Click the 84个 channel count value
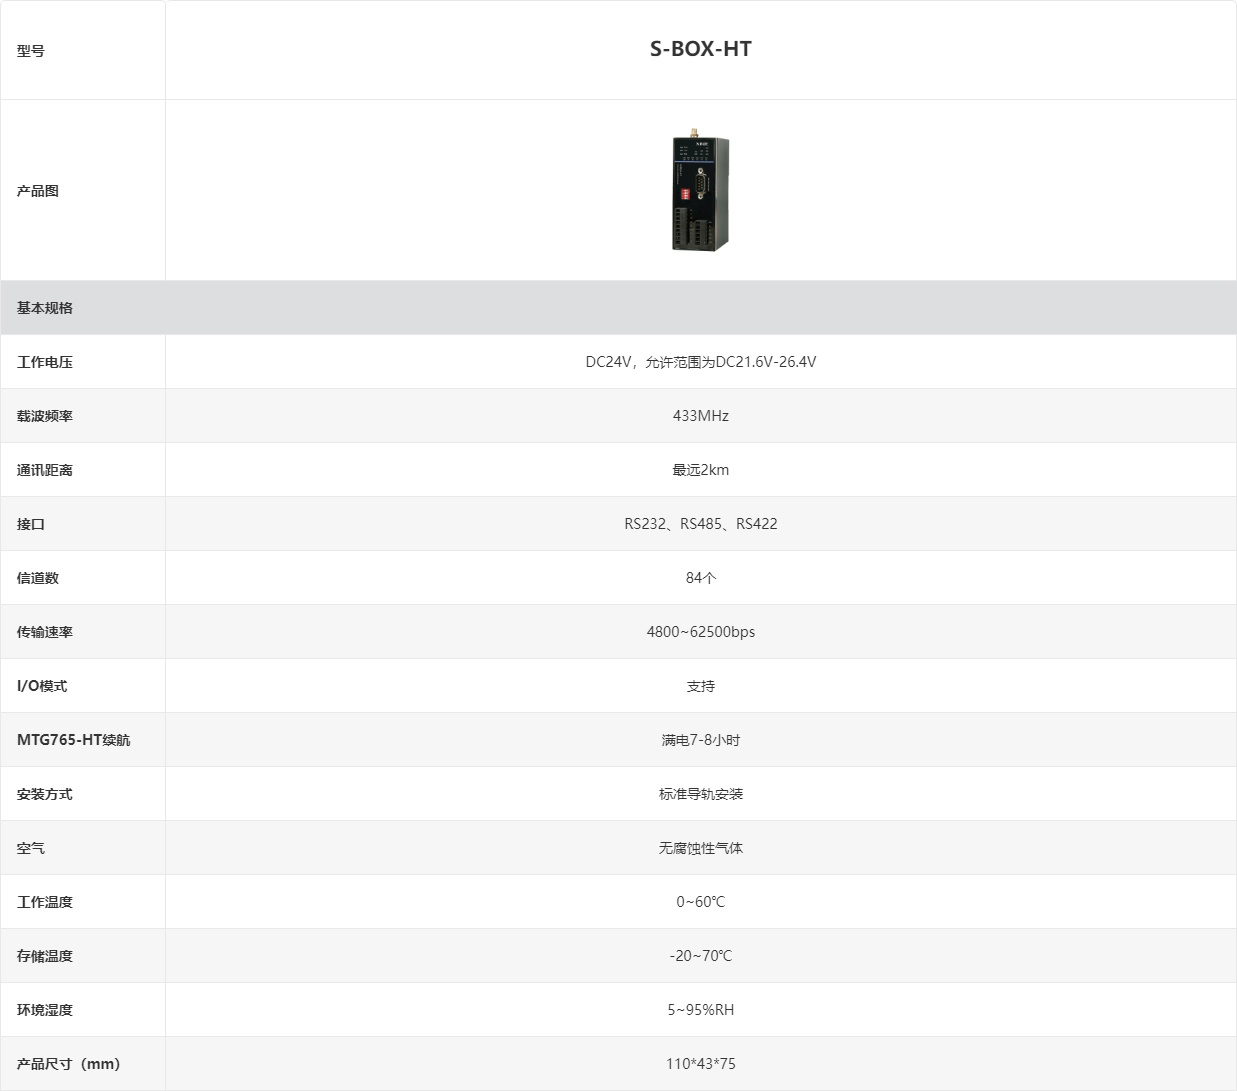The image size is (1237, 1091). pos(700,578)
